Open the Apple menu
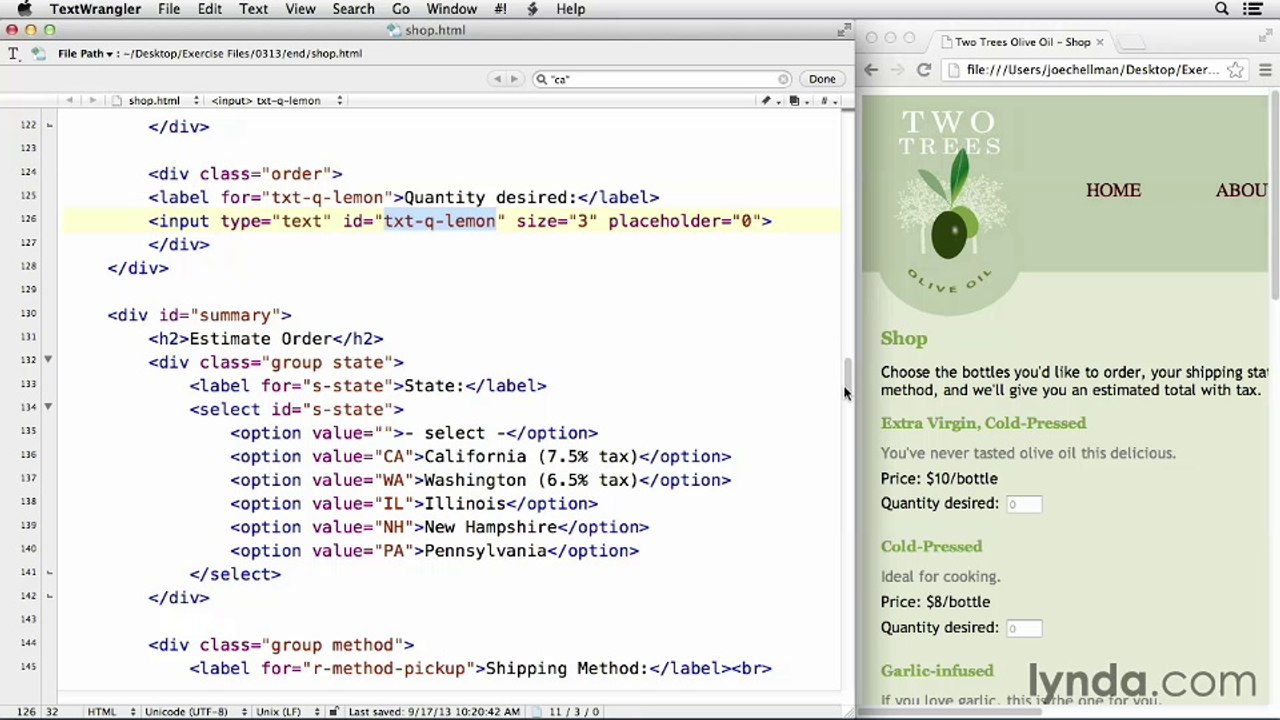Viewport: 1280px width, 720px height. click(24, 9)
